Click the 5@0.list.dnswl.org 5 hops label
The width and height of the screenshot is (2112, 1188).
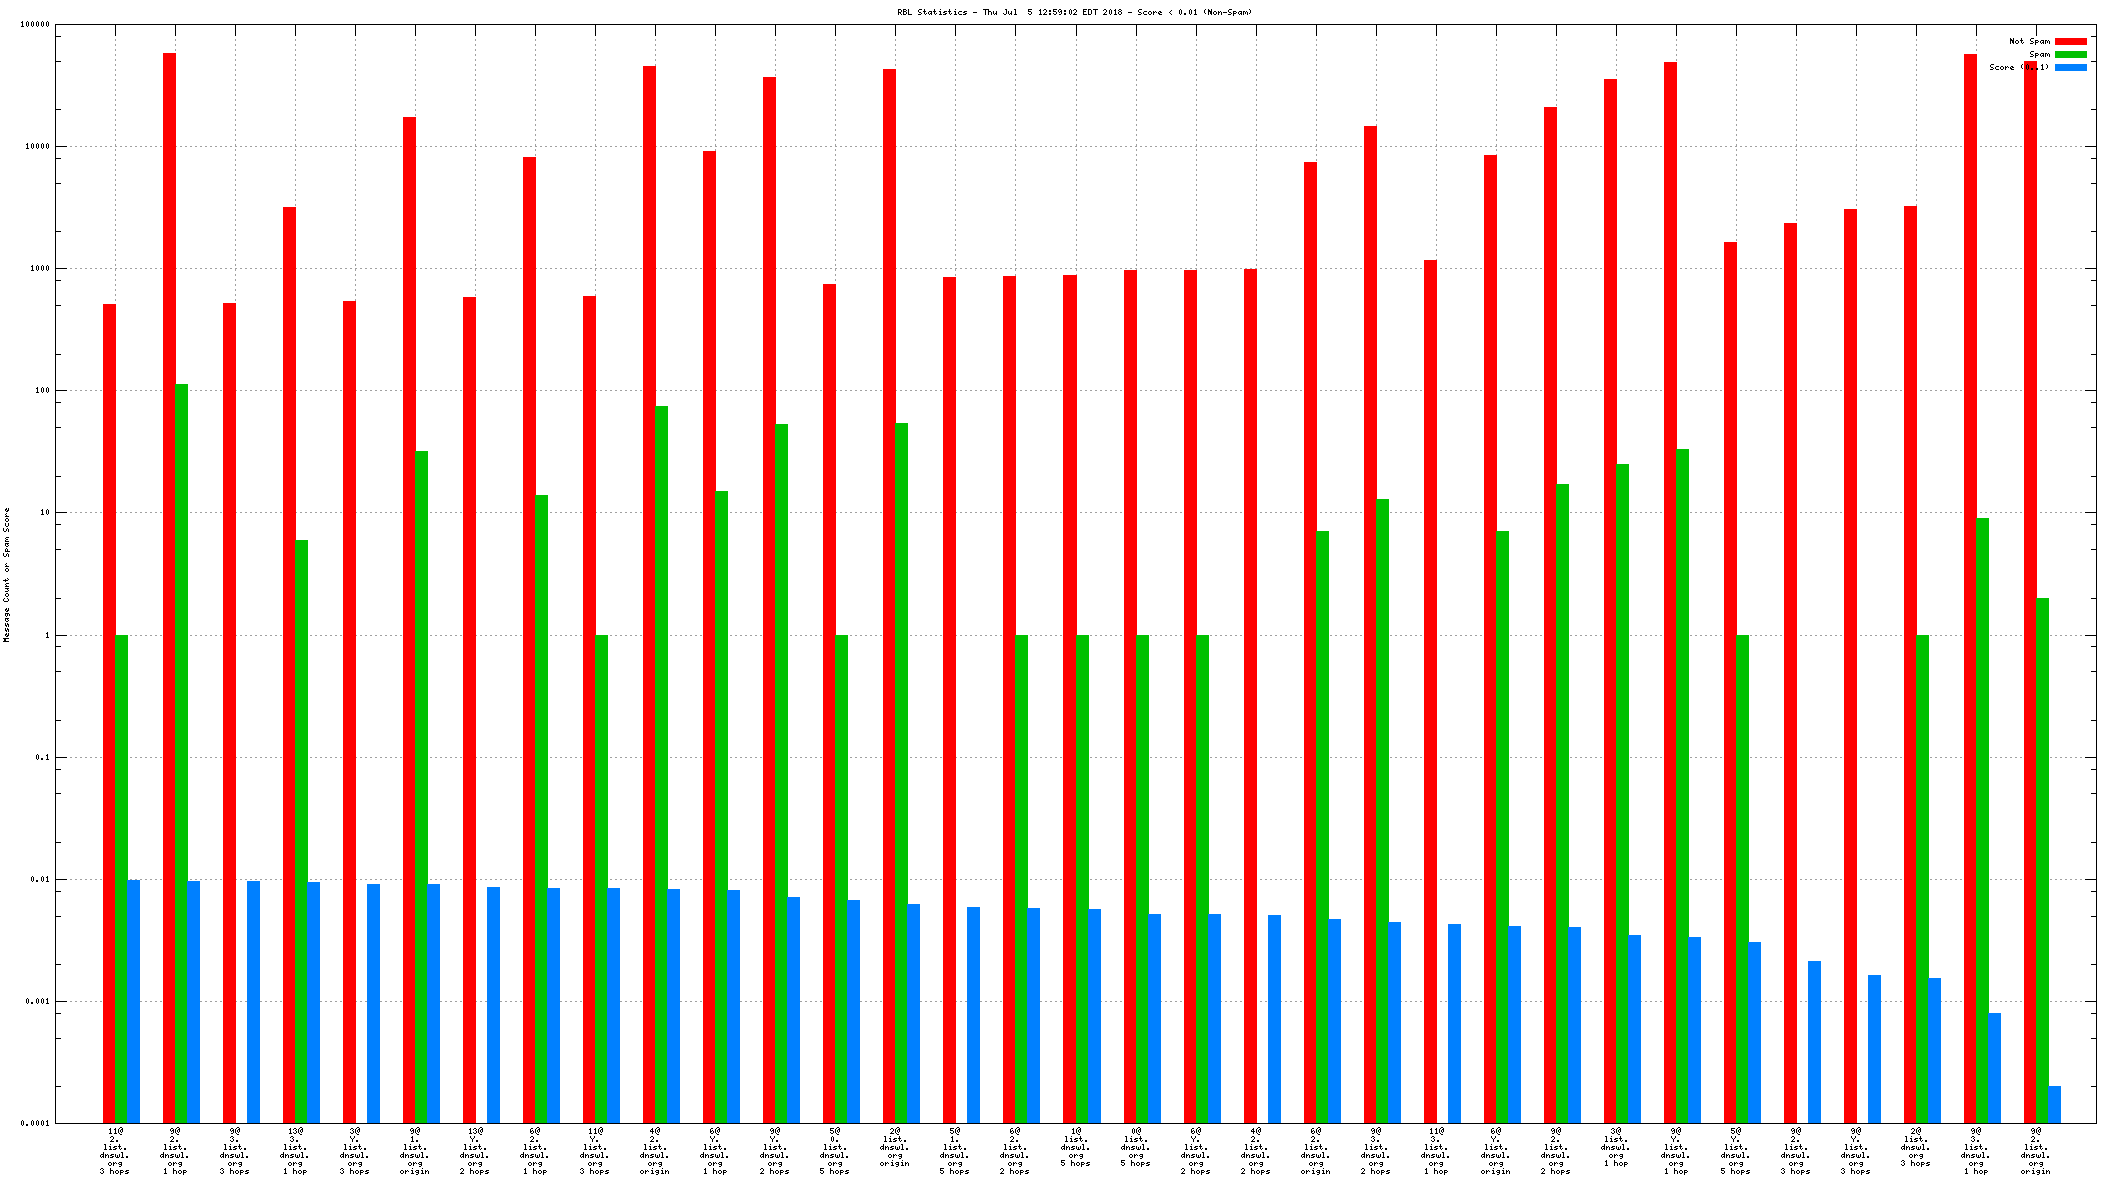click(x=835, y=1150)
